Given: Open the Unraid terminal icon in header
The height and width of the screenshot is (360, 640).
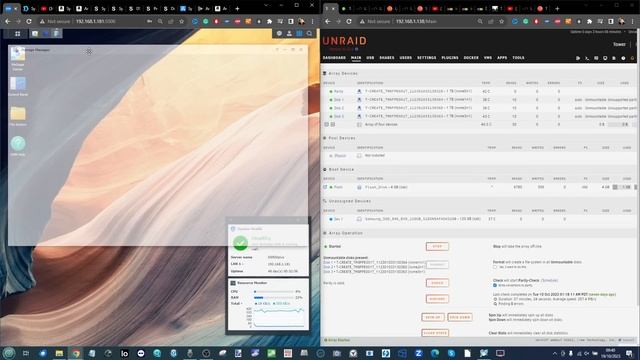Looking at the screenshot, I should (x=587, y=58).
